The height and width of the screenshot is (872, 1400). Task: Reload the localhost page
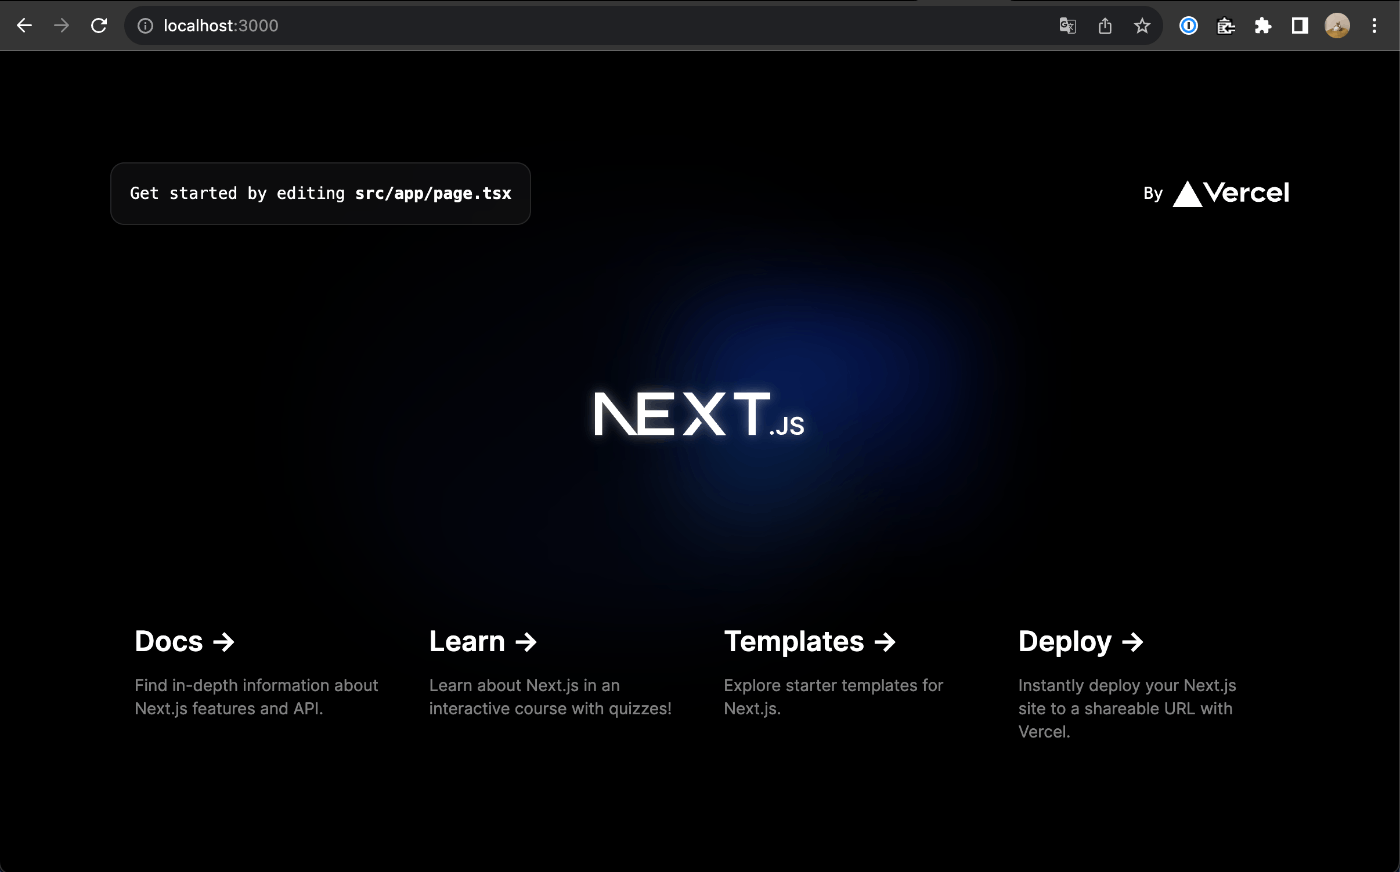pyautogui.click(x=99, y=26)
